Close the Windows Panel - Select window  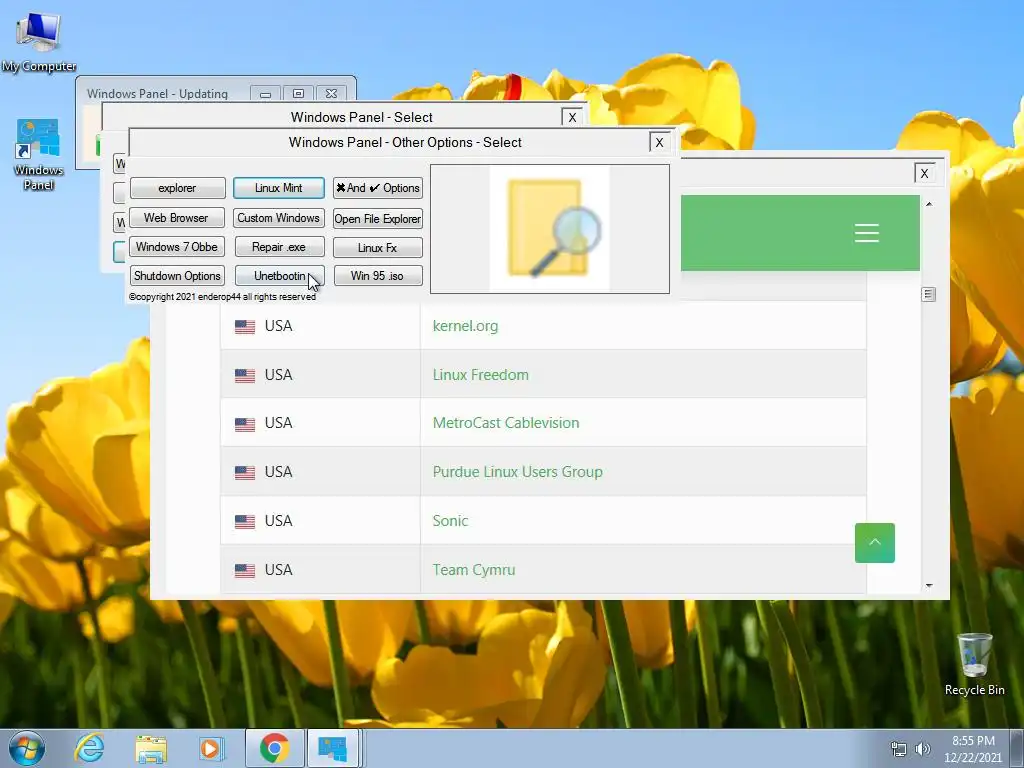[x=572, y=118]
